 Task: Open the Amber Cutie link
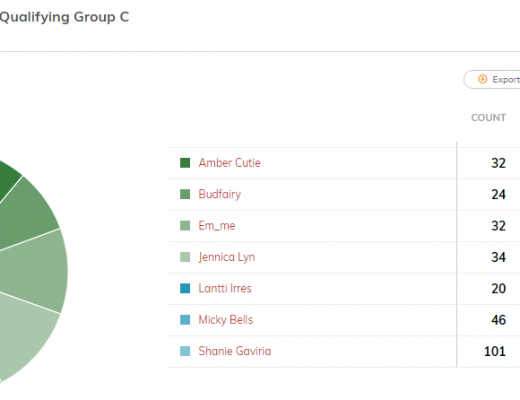pos(229,163)
